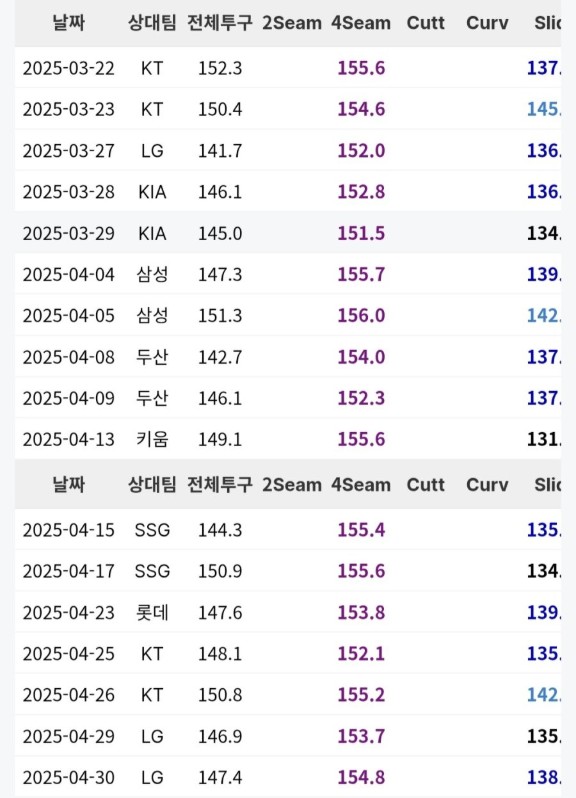Click the 2Seam header in top table
The image size is (576, 798).
tap(292, 23)
